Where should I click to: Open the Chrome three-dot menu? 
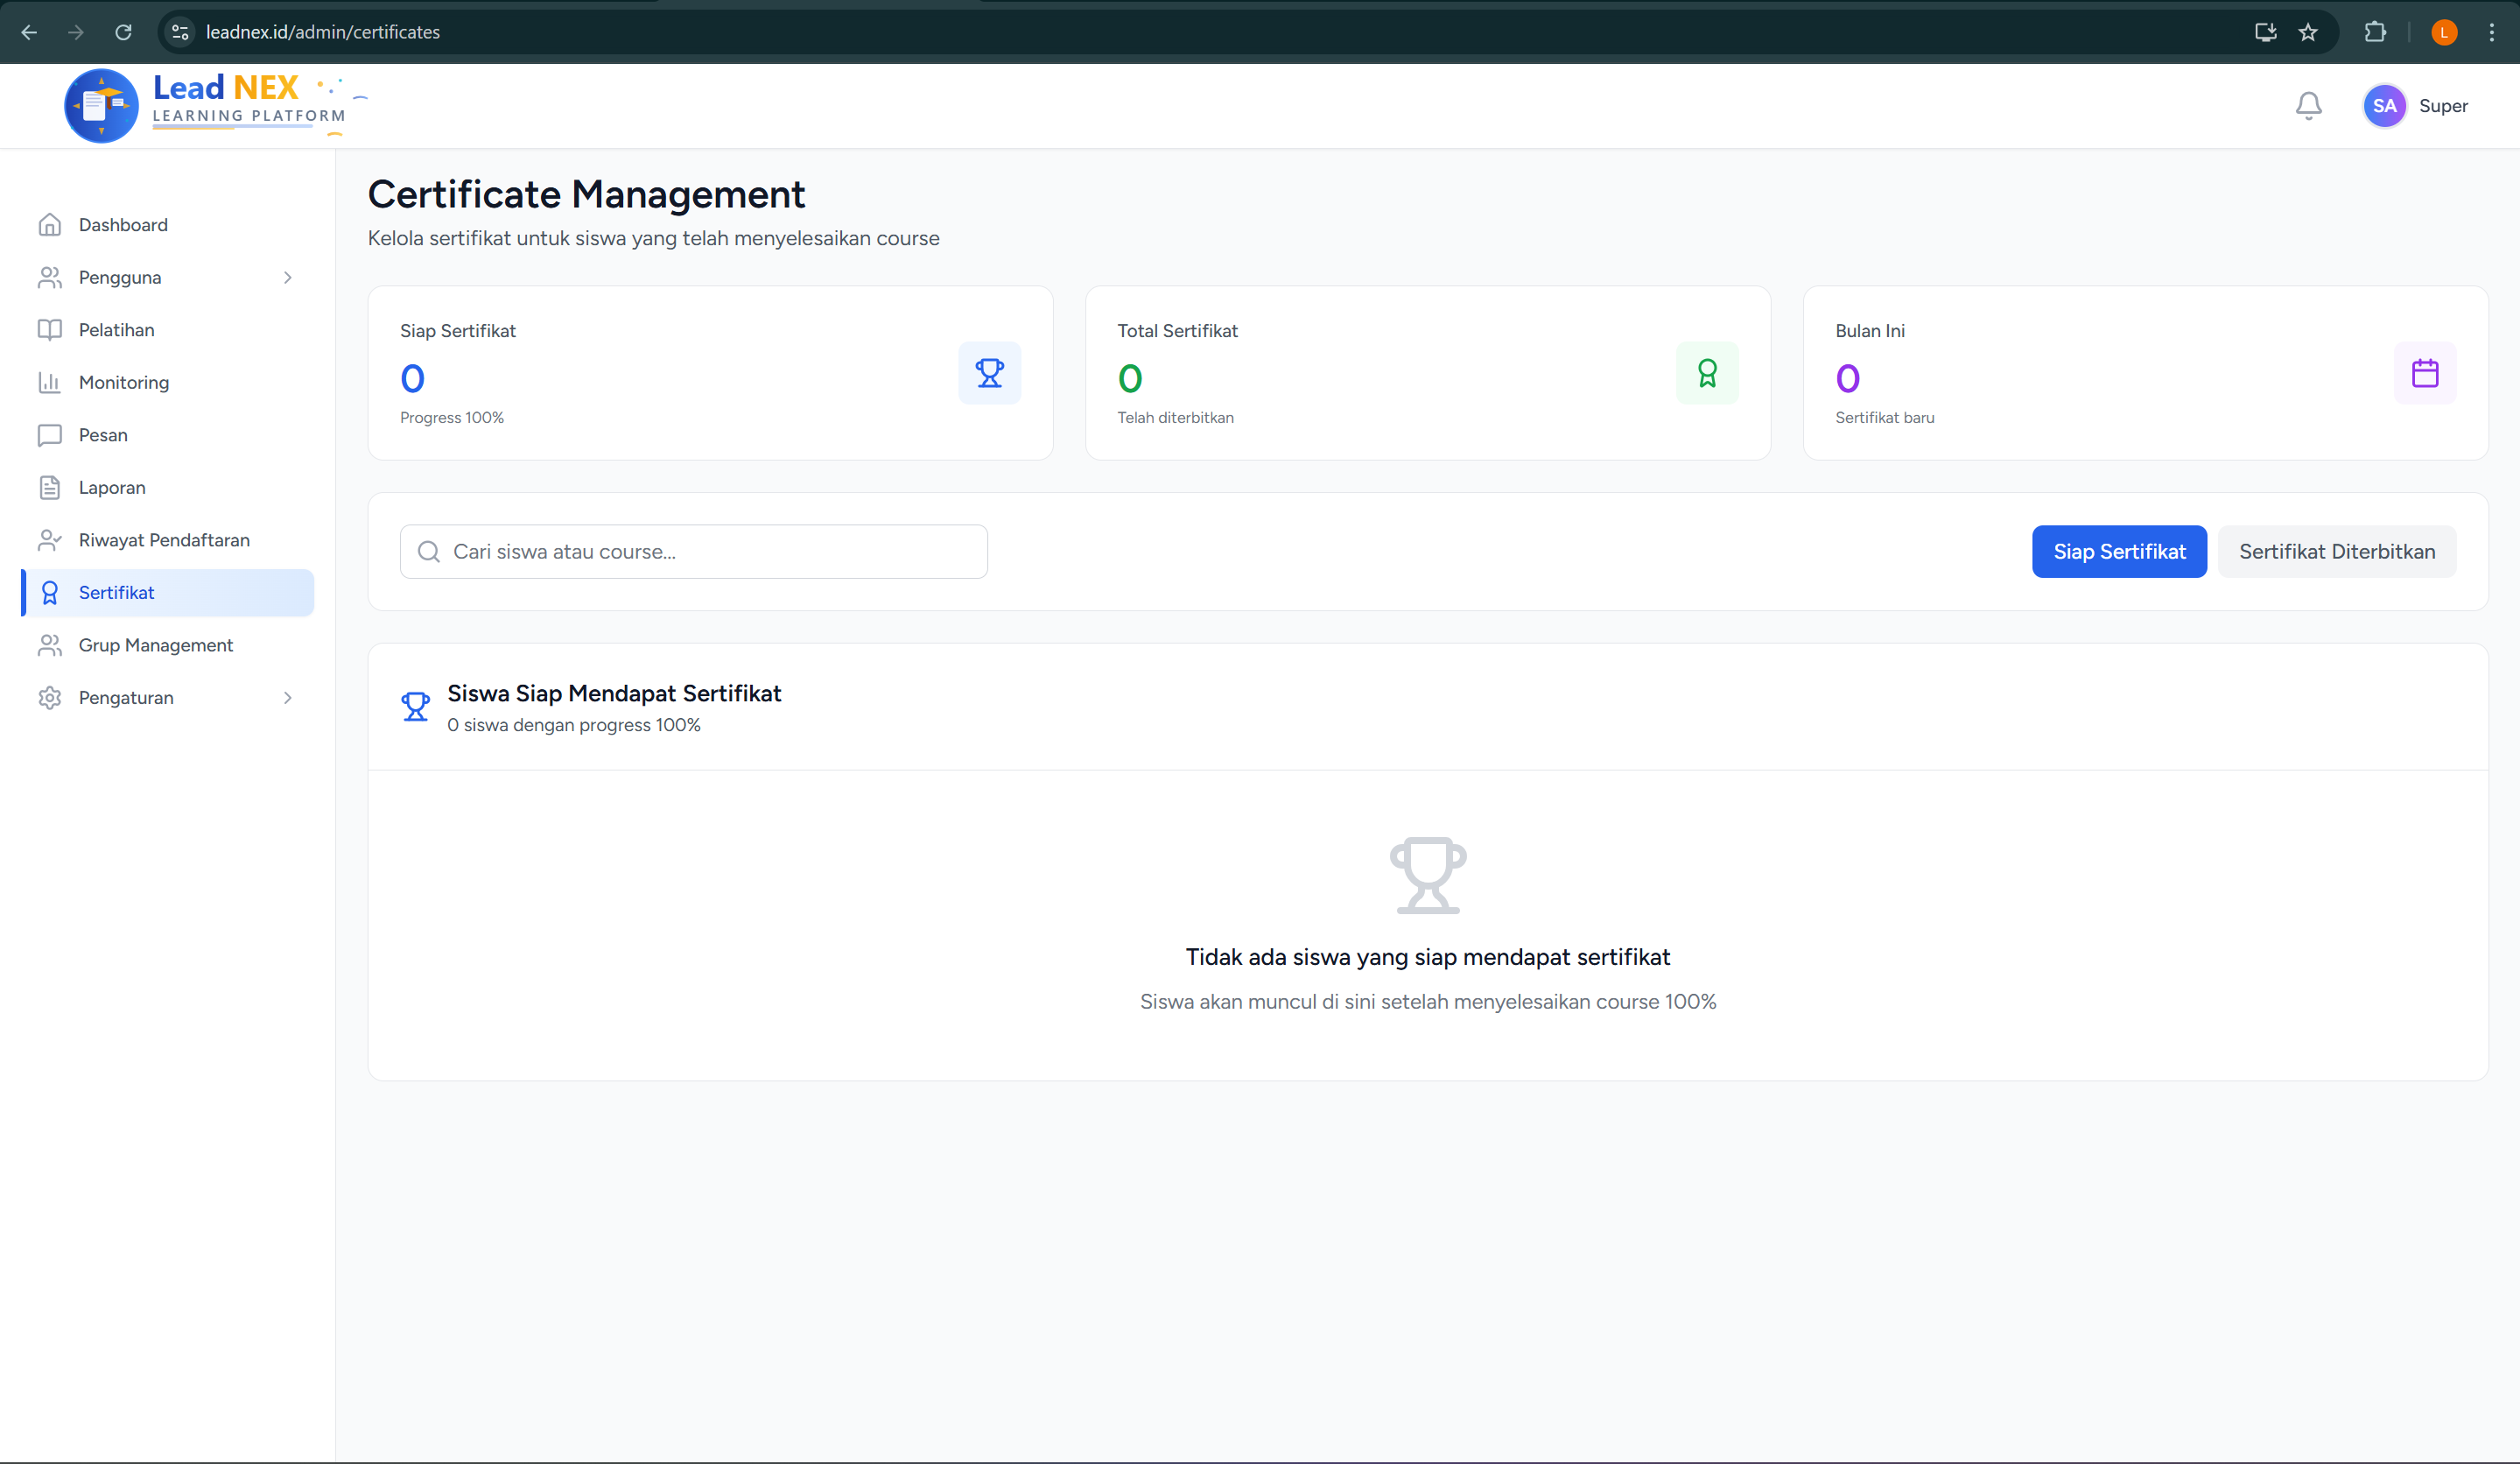(x=2491, y=32)
